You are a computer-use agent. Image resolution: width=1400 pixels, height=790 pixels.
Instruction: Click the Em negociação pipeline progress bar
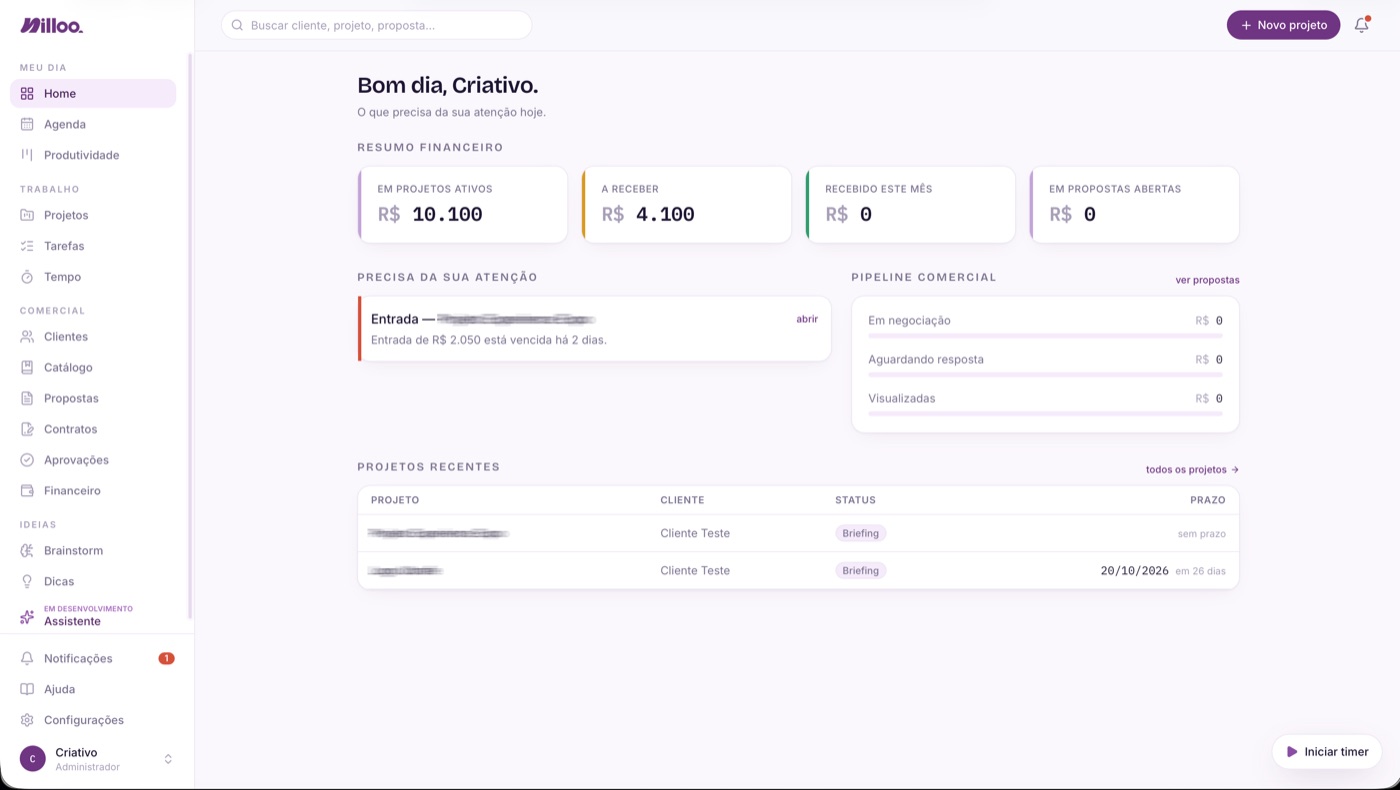pyautogui.click(x=1045, y=336)
